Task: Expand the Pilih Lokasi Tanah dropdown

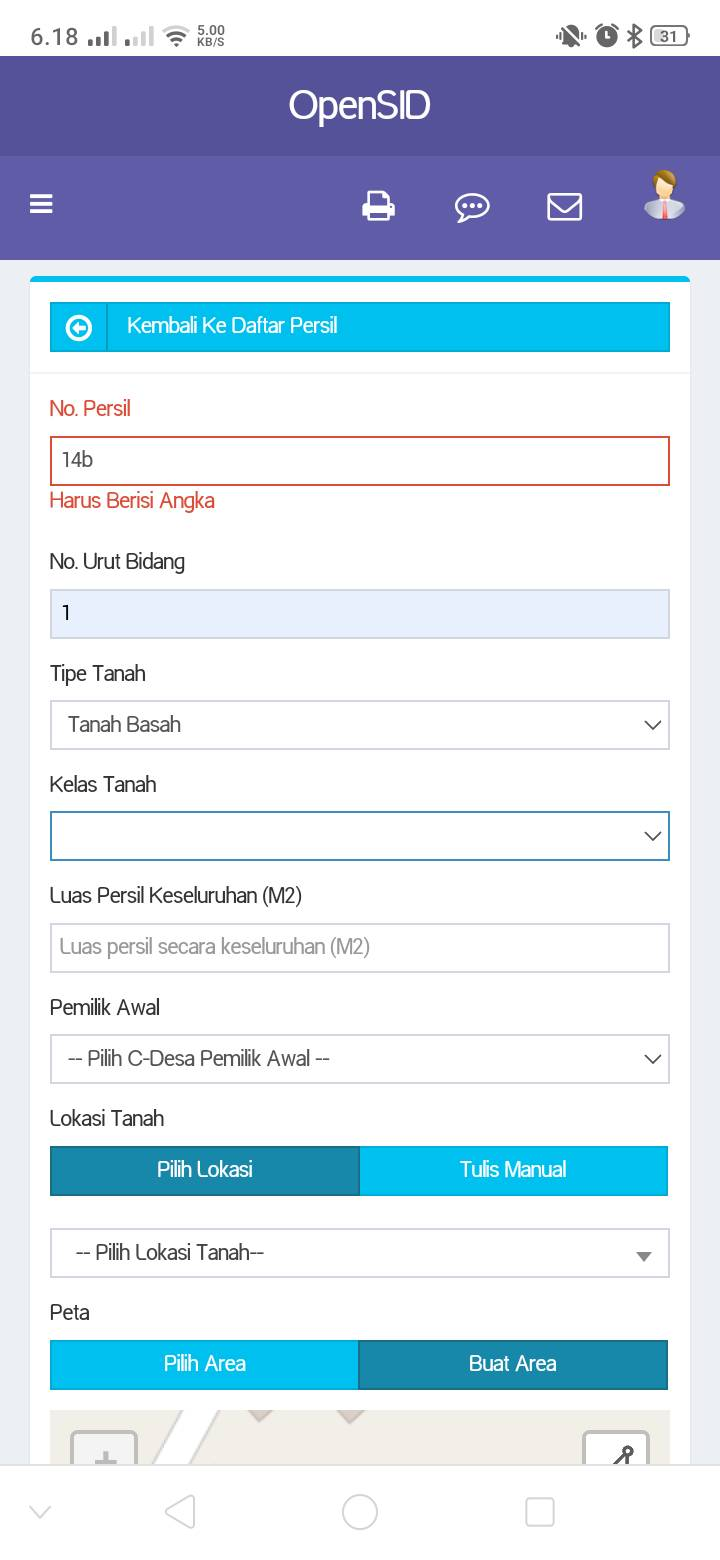Action: pos(360,1252)
